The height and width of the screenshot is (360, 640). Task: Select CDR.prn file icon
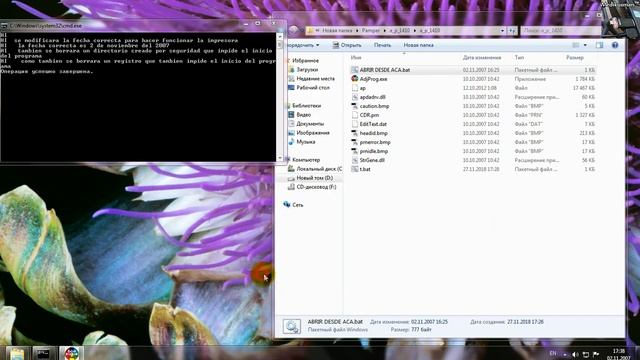[355, 115]
